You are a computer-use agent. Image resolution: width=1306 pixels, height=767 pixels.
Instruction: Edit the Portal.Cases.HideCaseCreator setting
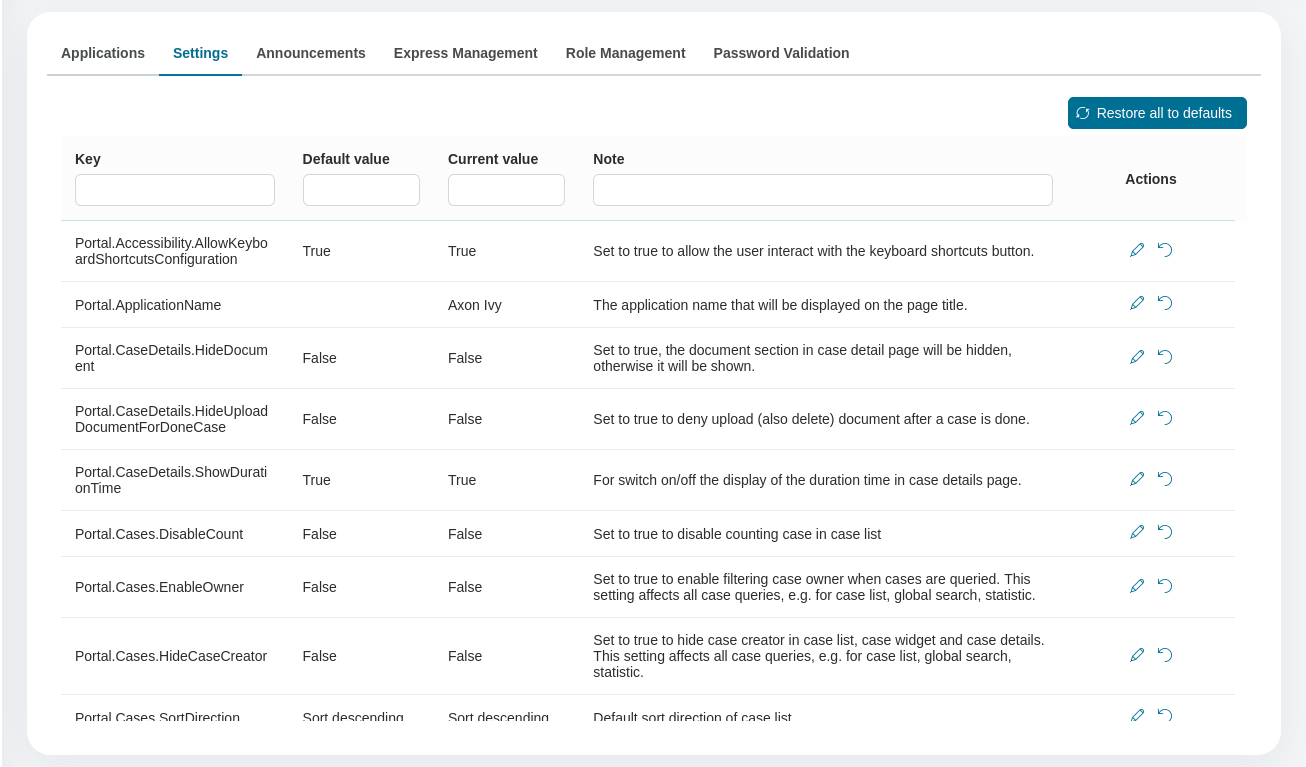(1137, 655)
